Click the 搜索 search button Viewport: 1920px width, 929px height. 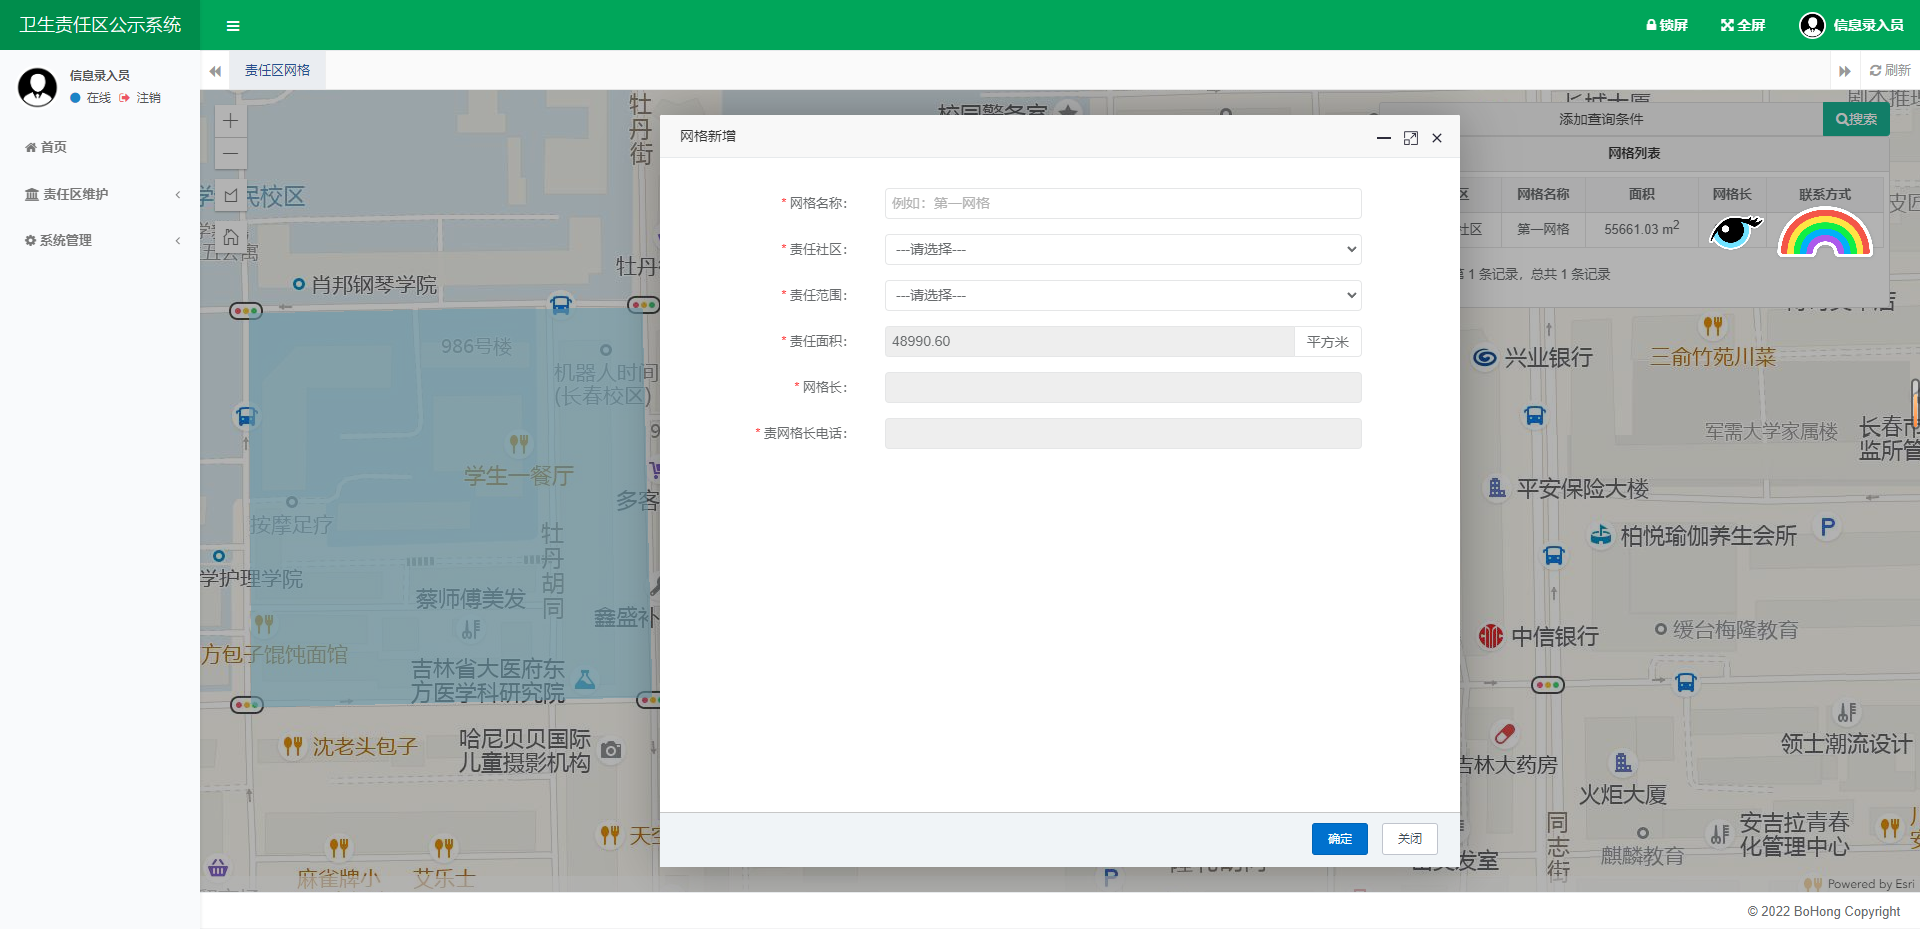pos(1856,119)
